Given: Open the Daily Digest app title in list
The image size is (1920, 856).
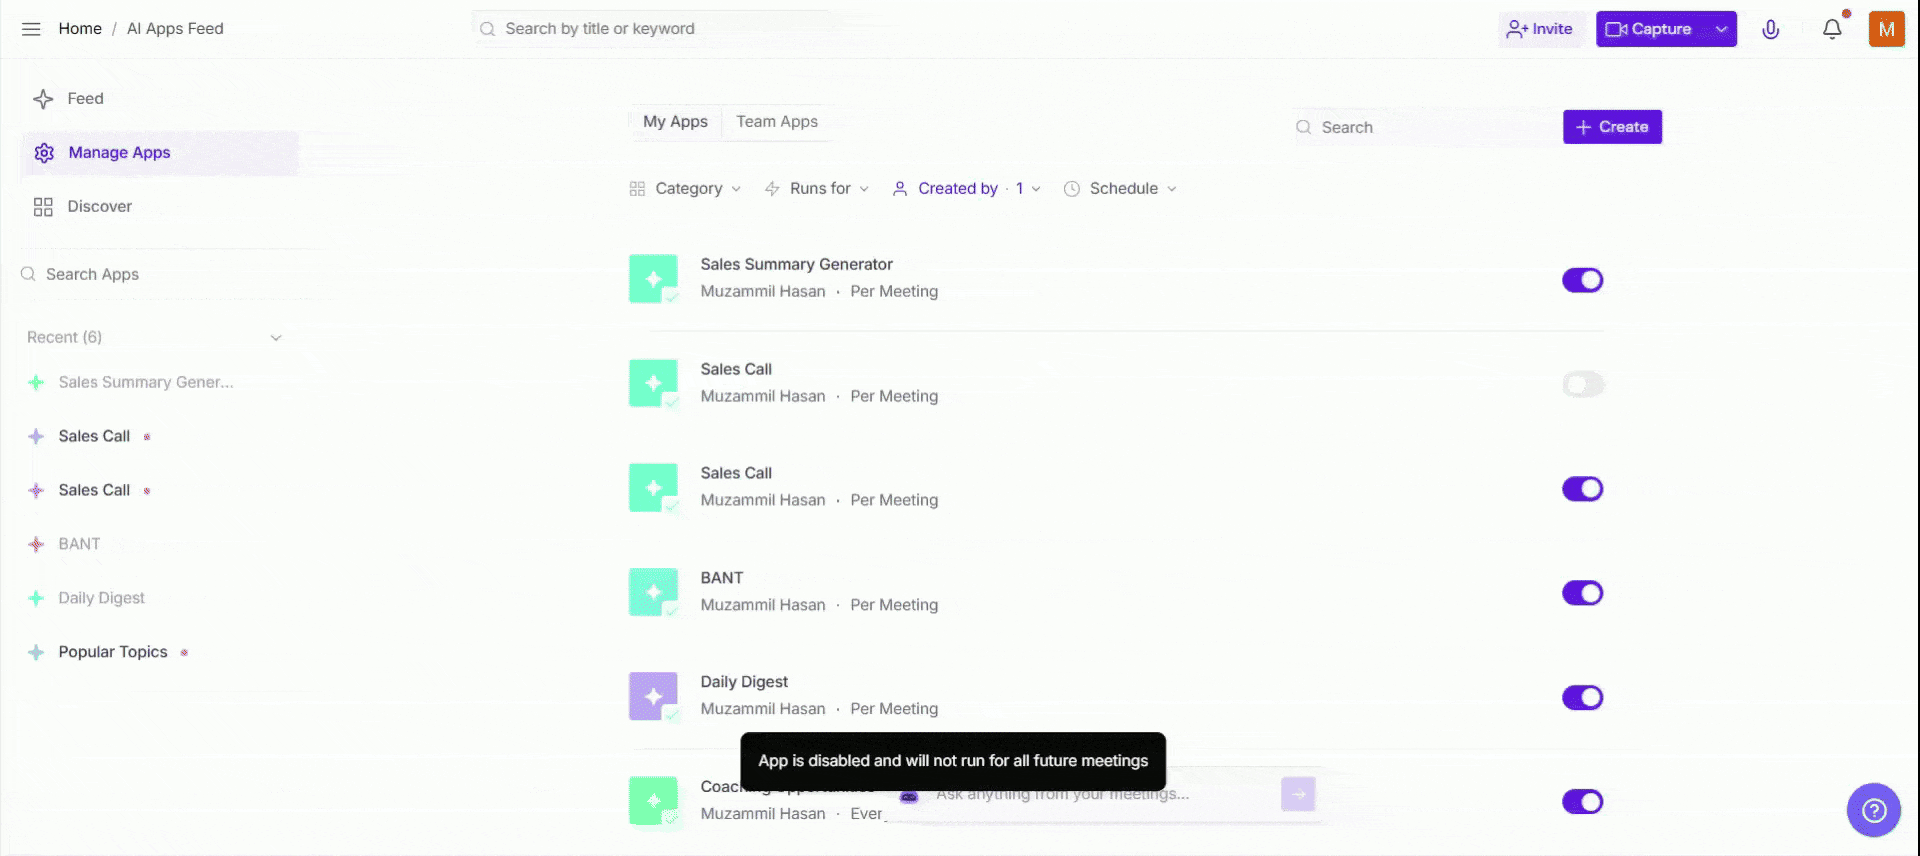Looking at the screenshot, I should coord(744,682).
